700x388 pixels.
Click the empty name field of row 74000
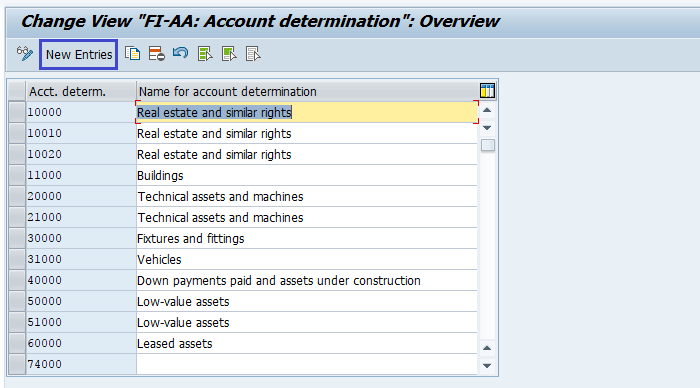pyautogui.click(x=307, y=364)
